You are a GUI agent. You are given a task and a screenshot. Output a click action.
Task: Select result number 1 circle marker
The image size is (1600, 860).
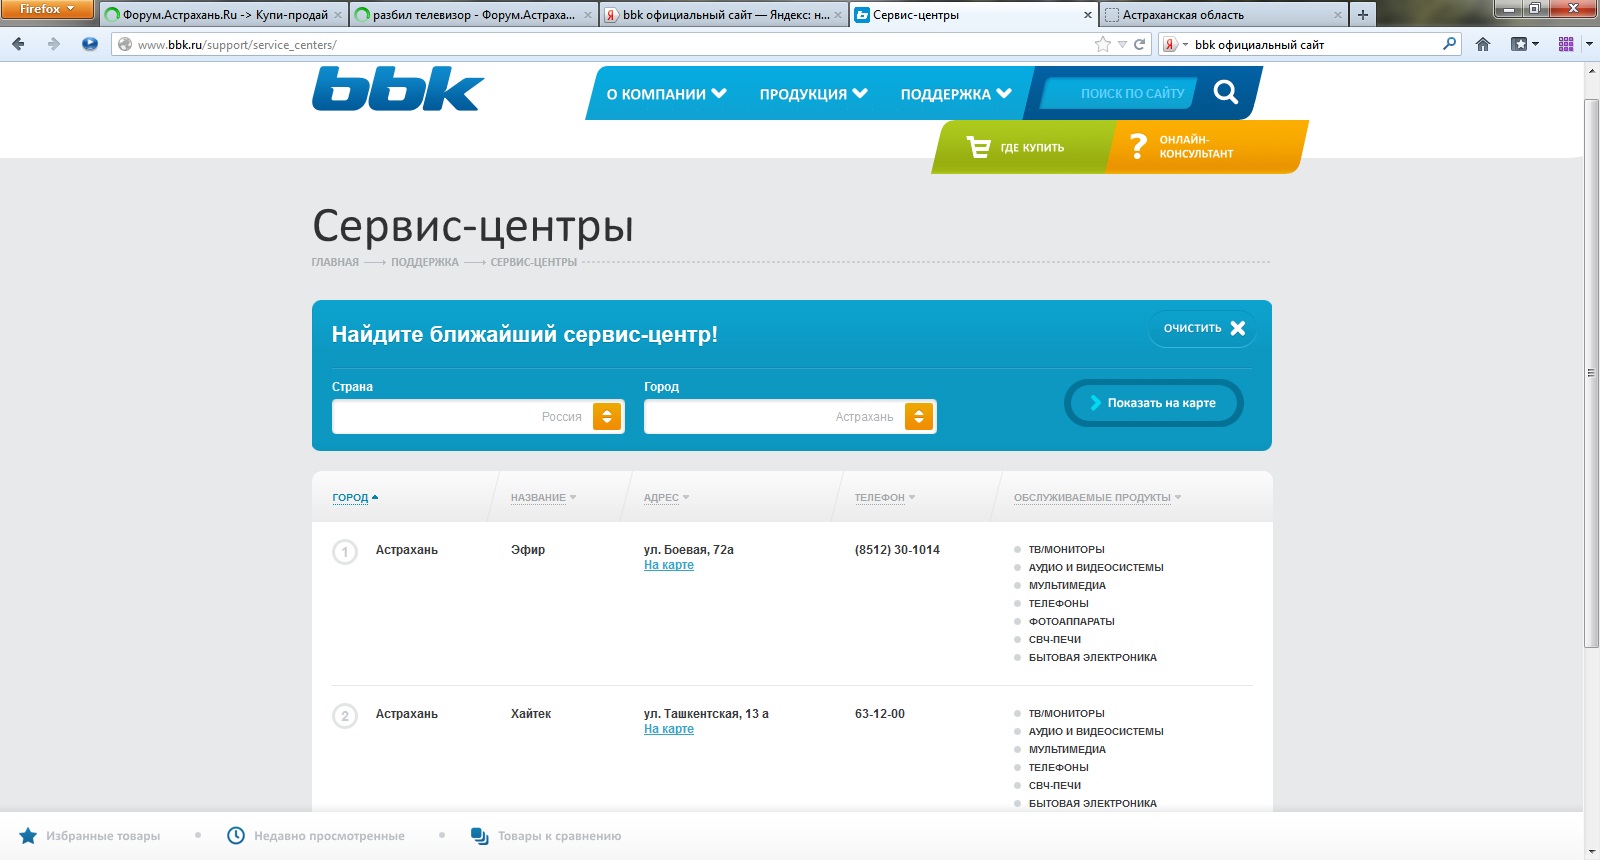[345, 552]
